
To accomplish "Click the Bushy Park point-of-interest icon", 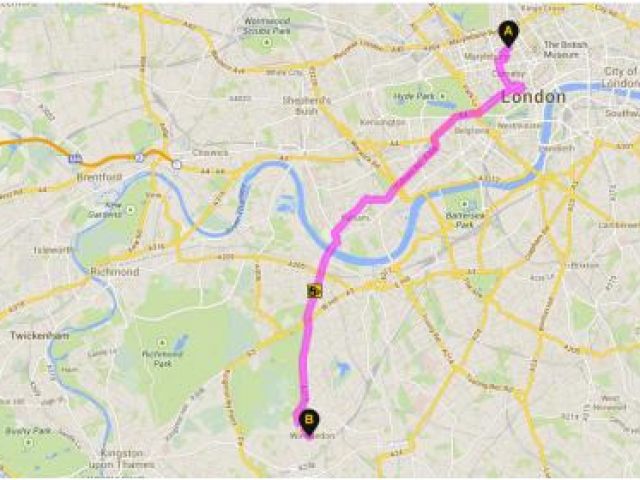I will 28,442.
